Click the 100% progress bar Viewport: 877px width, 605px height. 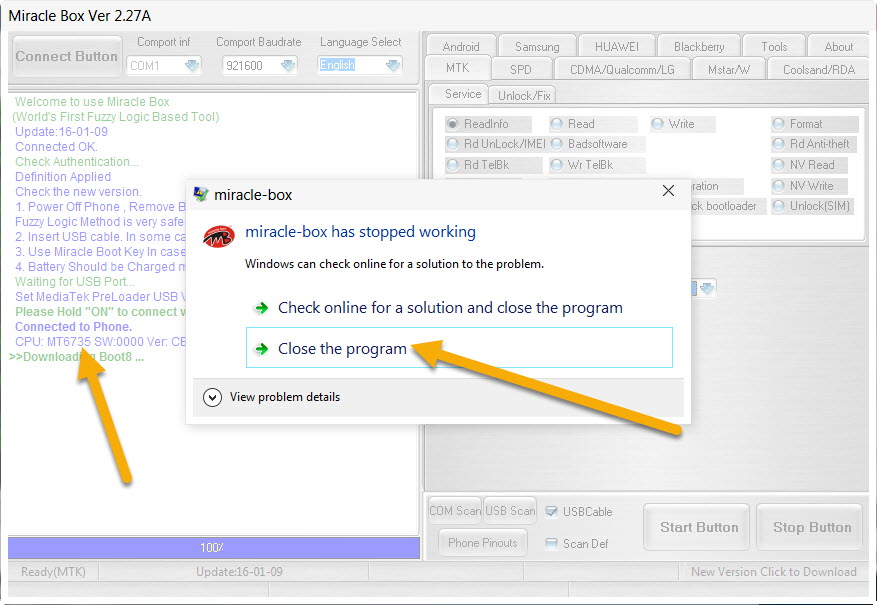tap(214, 547)
